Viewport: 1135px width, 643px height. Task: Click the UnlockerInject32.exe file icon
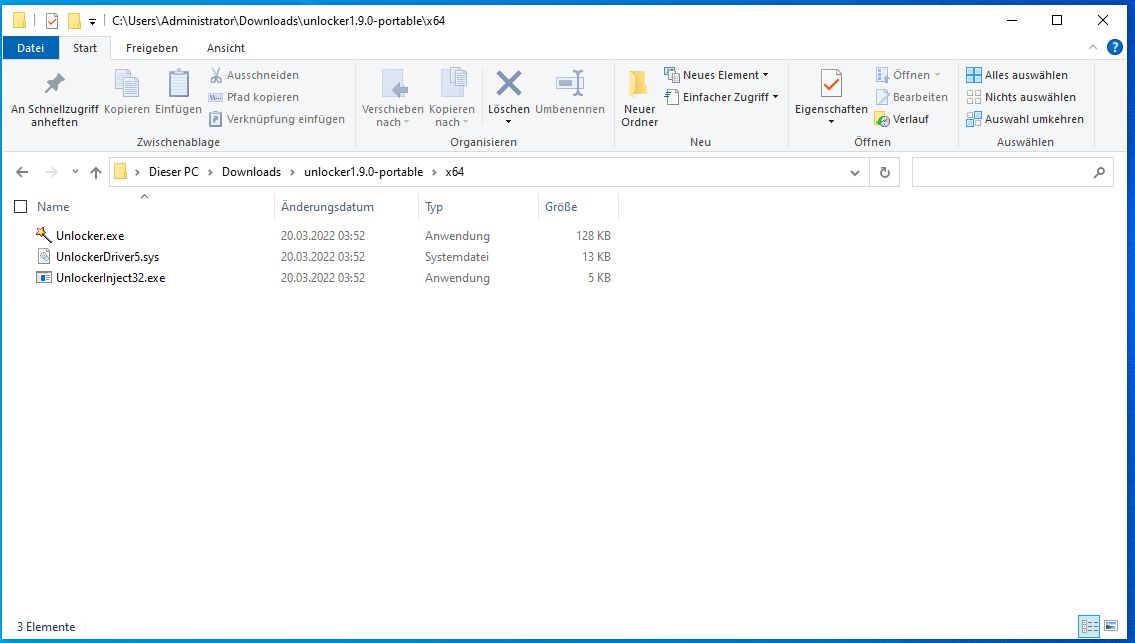coord(43,277)
